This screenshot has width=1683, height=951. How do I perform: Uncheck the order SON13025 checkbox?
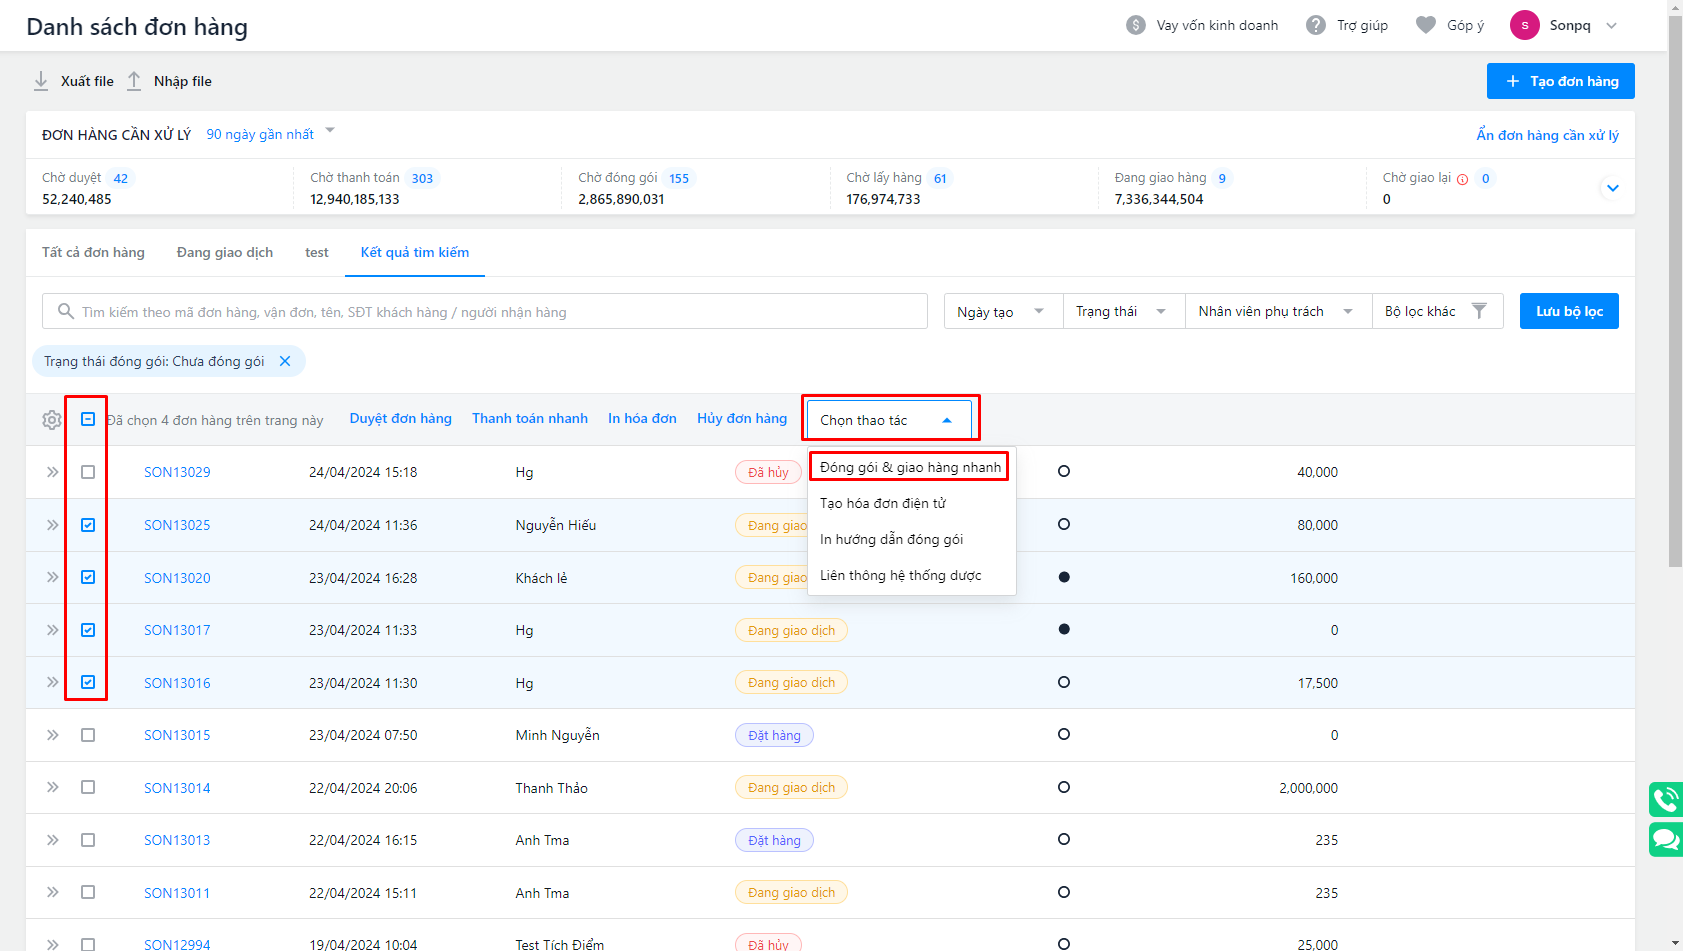[x=88, y=525]
